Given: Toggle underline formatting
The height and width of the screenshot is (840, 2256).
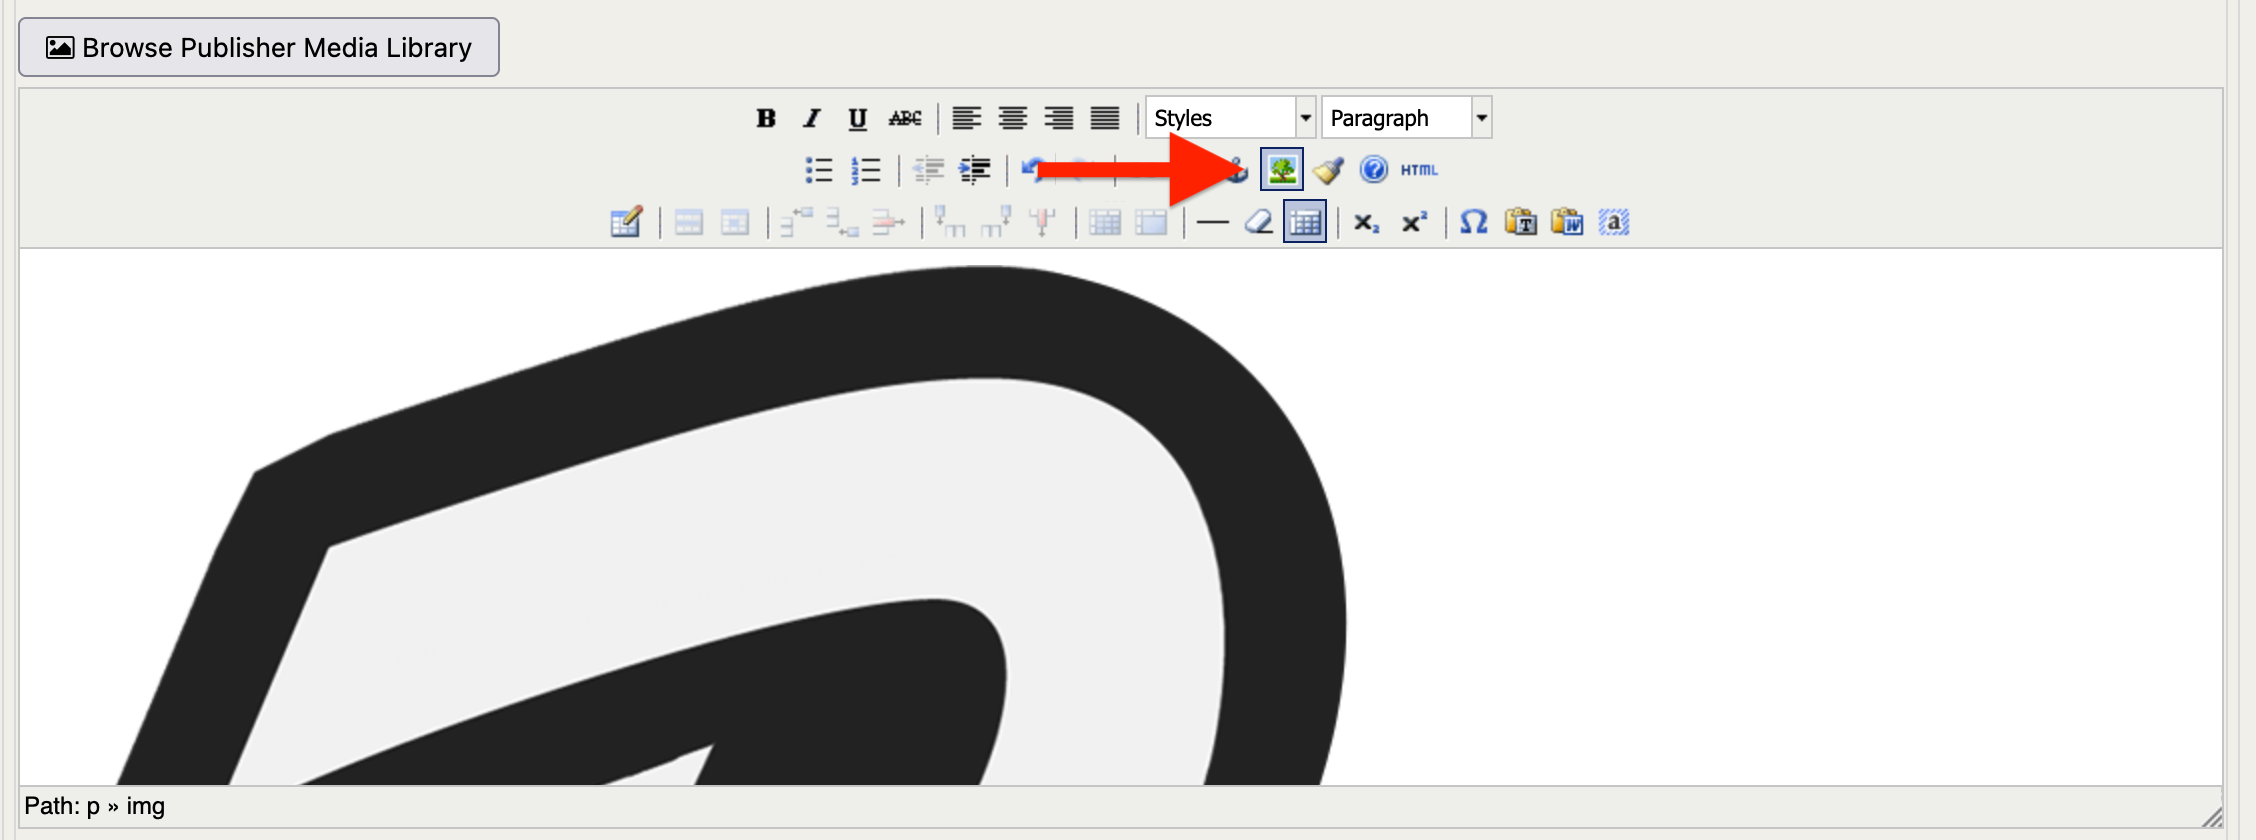Looking at the screenshot, I should (x=858, y=118).
